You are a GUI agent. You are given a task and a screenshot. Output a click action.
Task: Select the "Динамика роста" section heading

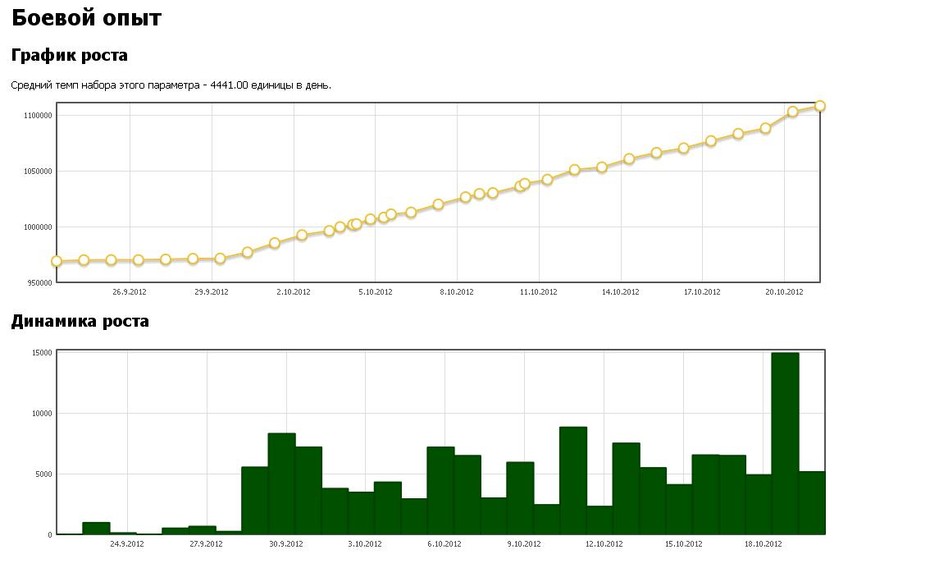pos(79,321)
